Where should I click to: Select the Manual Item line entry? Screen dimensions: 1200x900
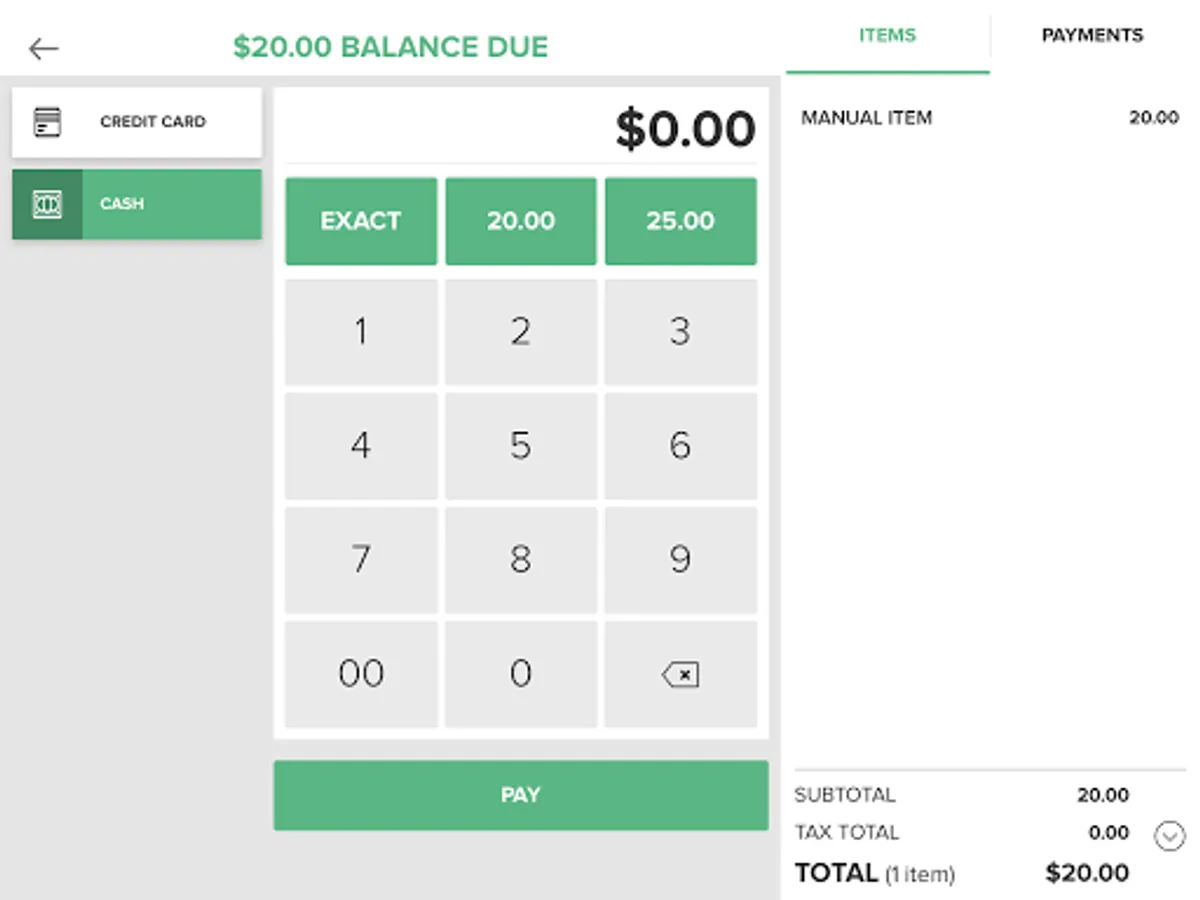990,118
